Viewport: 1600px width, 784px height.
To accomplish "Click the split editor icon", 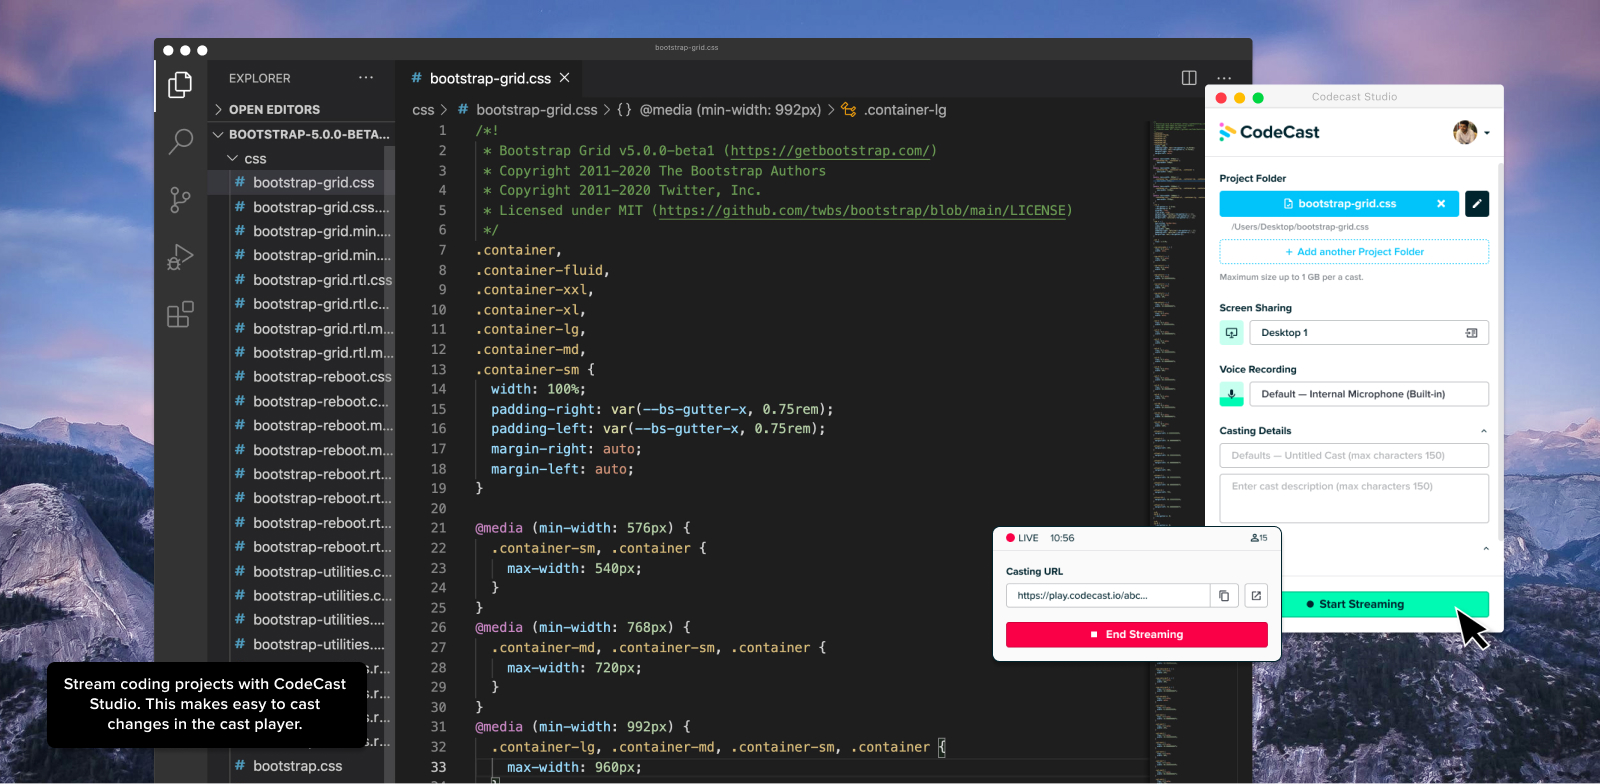I will pos(1189,78).
